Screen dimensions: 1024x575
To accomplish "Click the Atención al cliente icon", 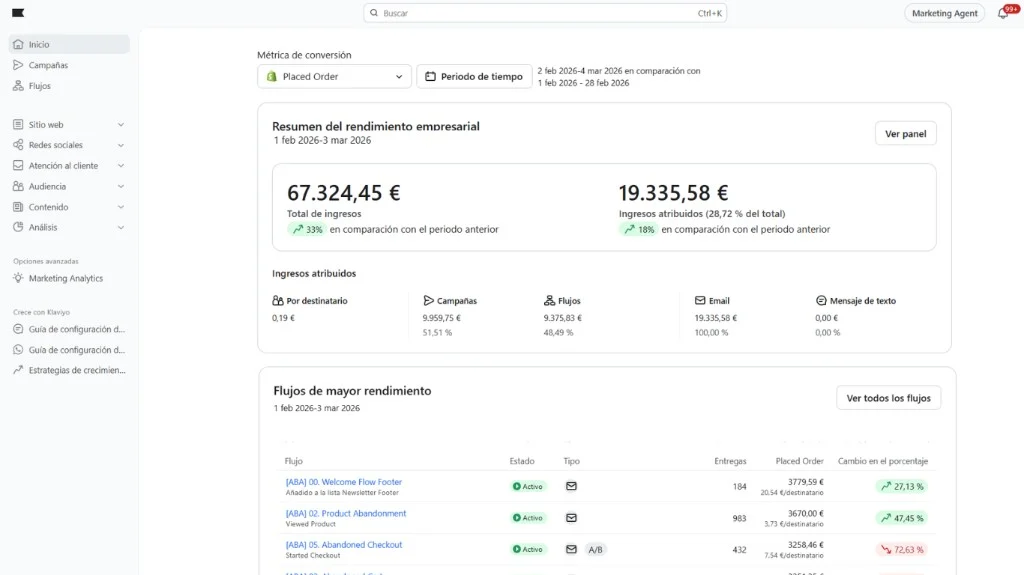I will pyautogui.click(x=18, y=165).
